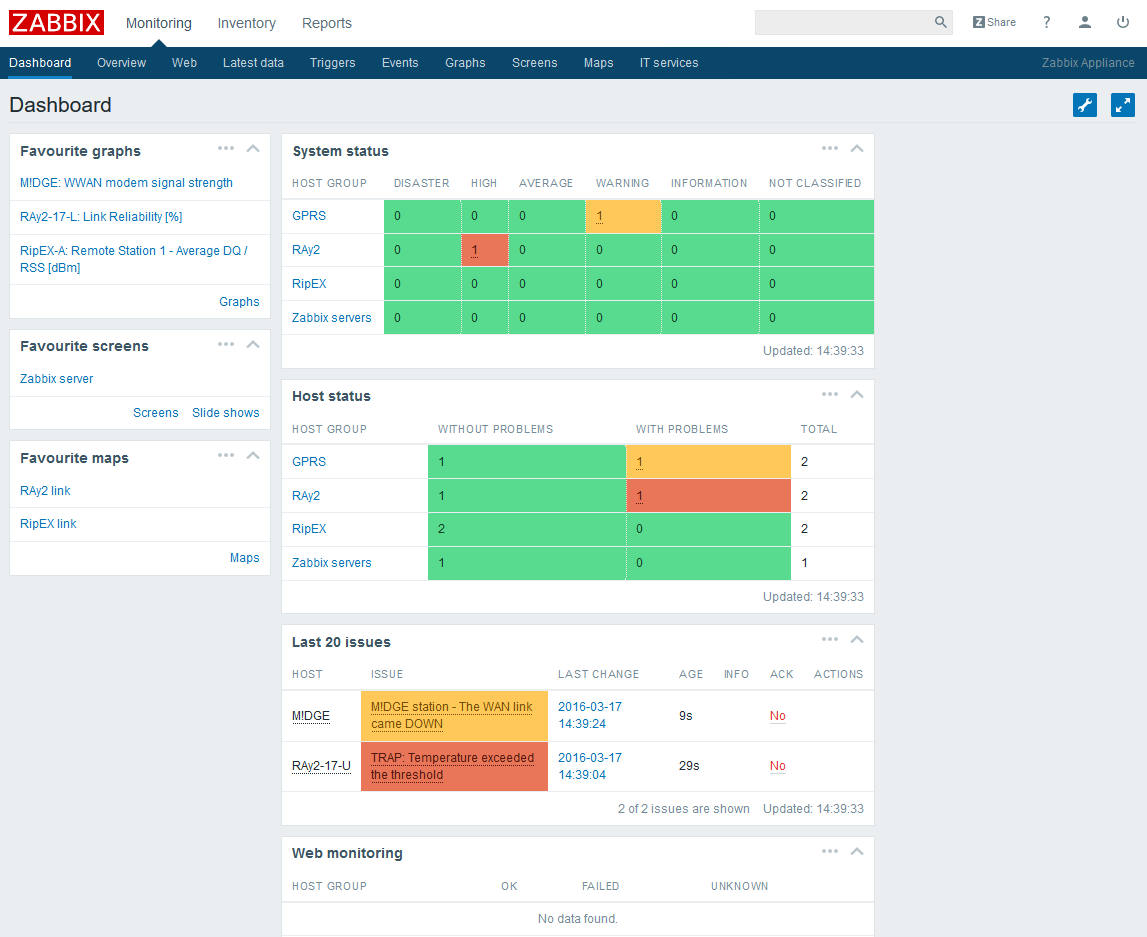The image size is (1147, 937).
Task: Open the Latest data tab
Action: point(253,63)
